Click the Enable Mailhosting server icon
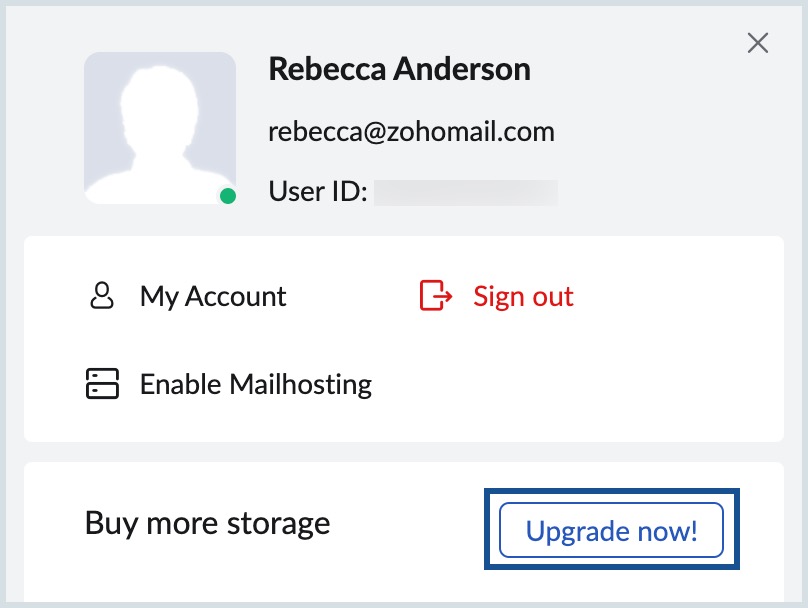This screenshot has height=608, width=808. [102, 384]
